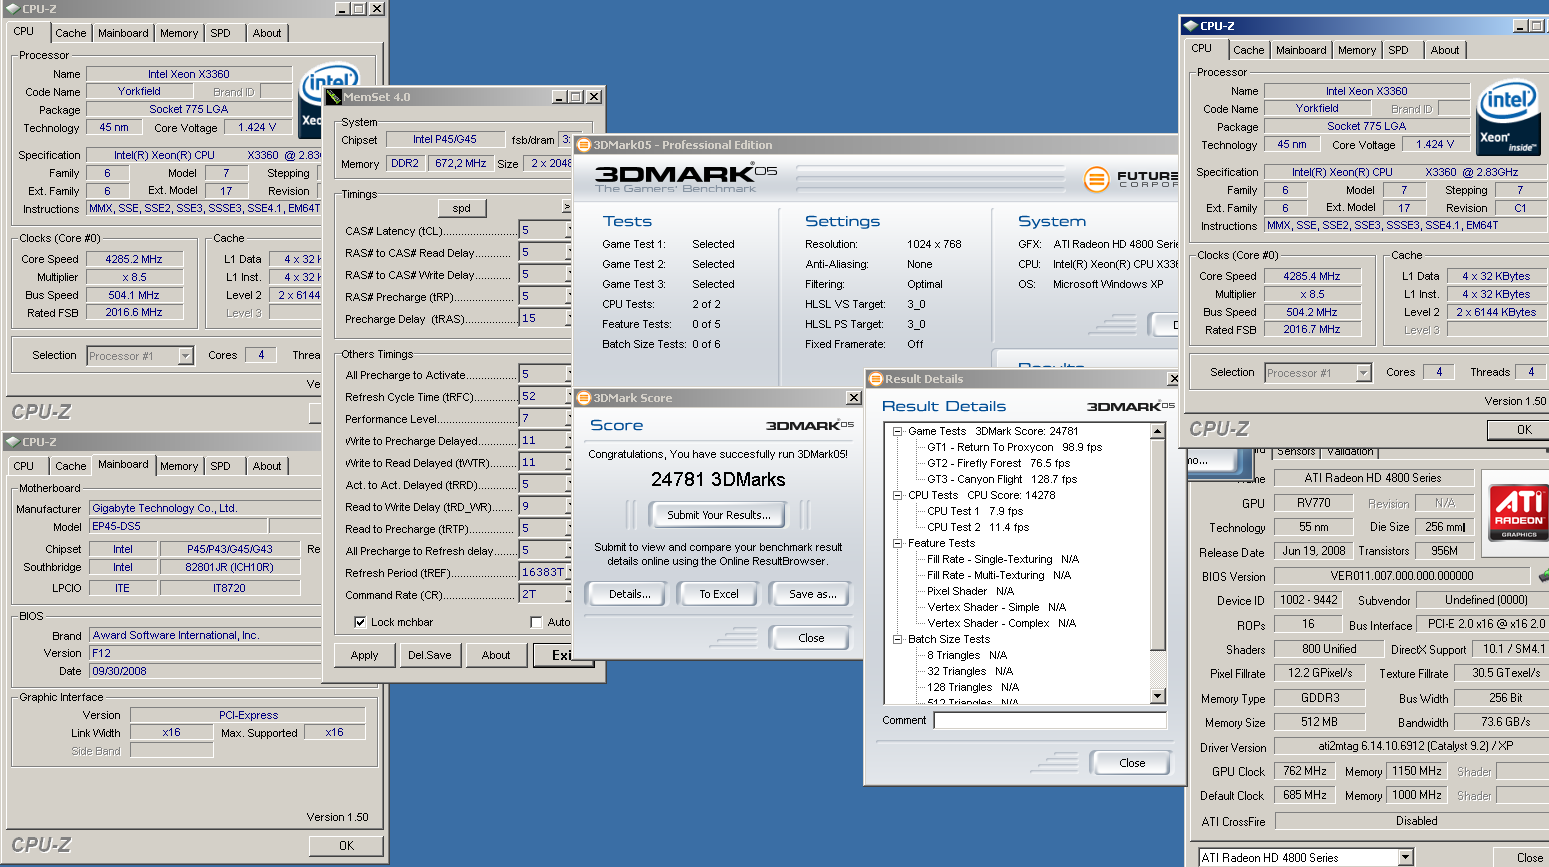Click Save as... in 3DMark Score

pyautogui.click(x=812, y=594)
